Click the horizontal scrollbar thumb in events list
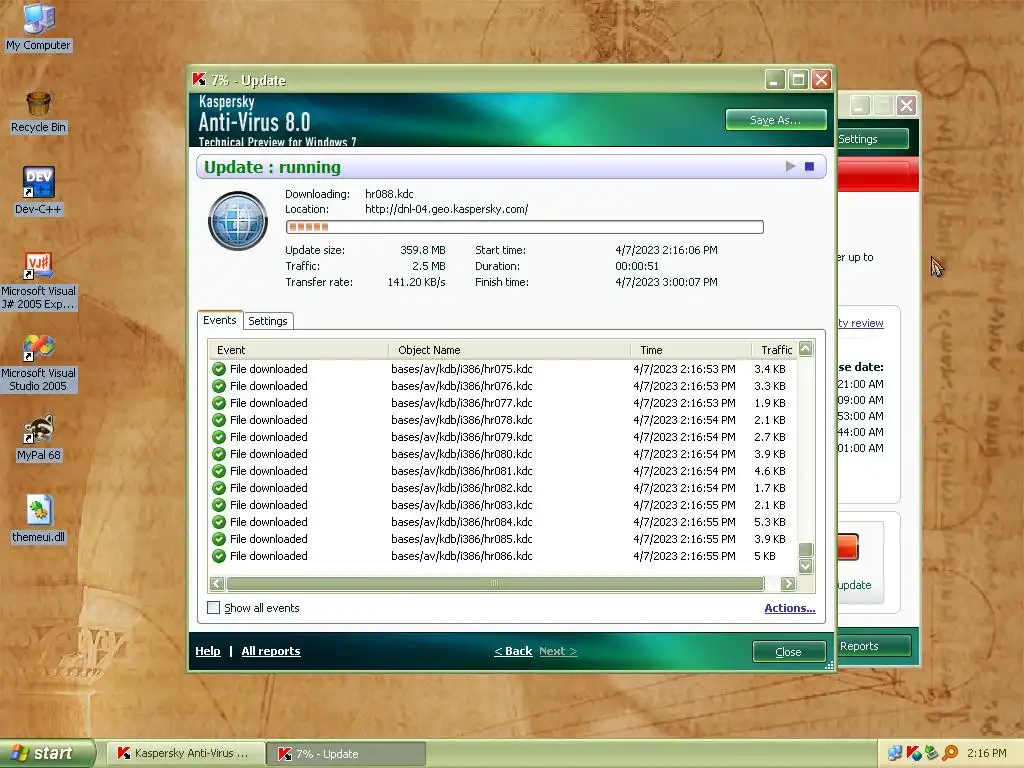 (495, 583)
